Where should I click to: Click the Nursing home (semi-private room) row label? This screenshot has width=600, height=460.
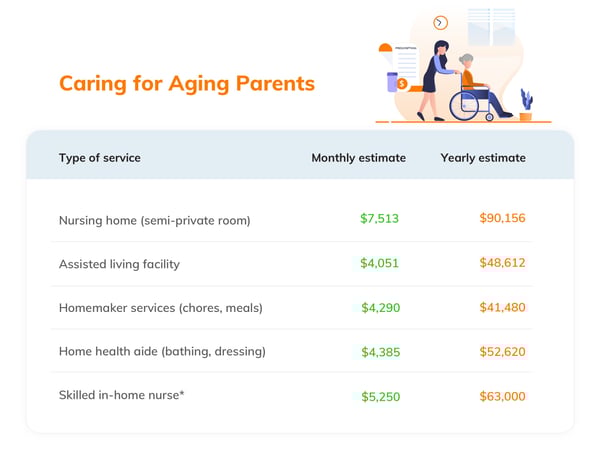(x=155, y=220)
